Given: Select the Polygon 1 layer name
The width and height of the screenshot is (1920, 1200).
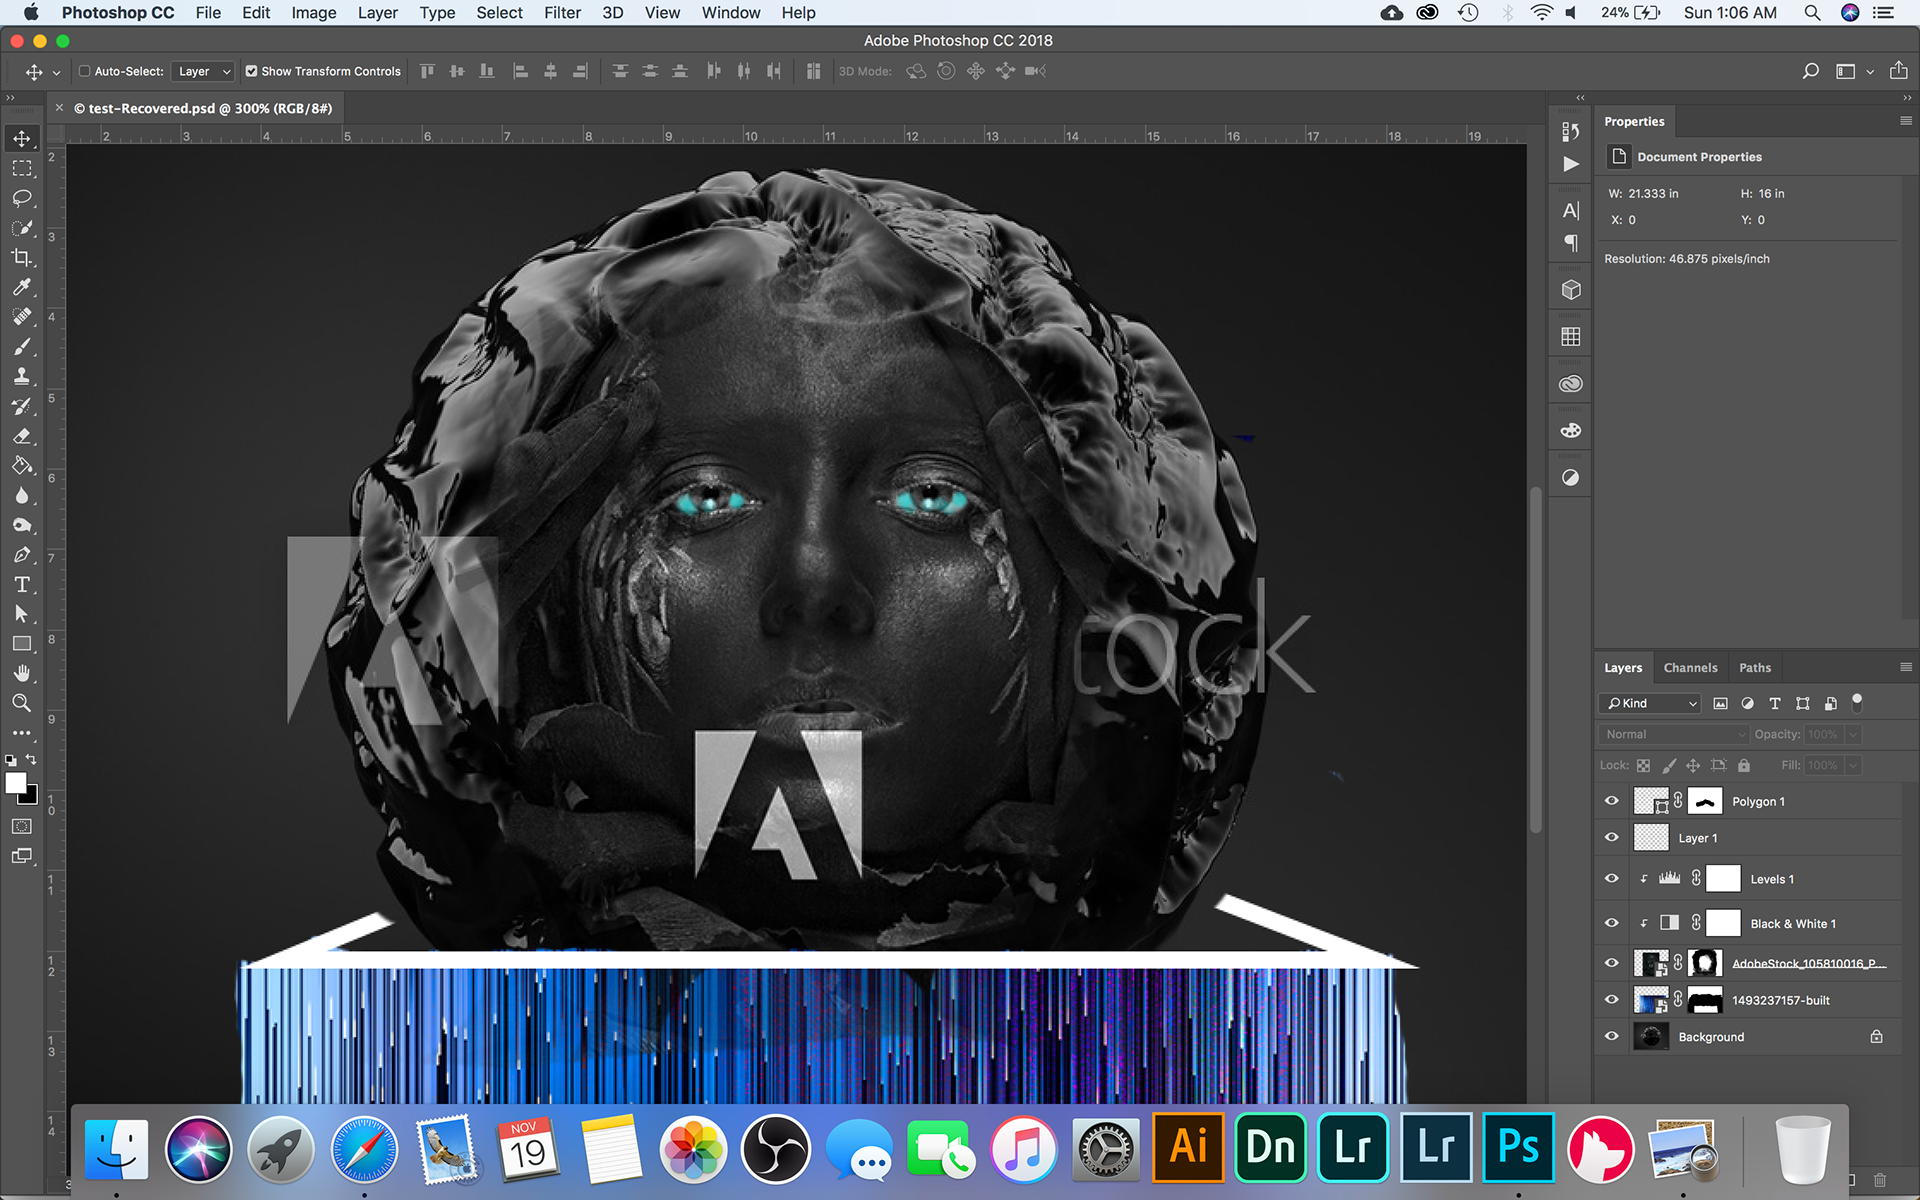Looking at the screenshot, I should coord(1758,801).
